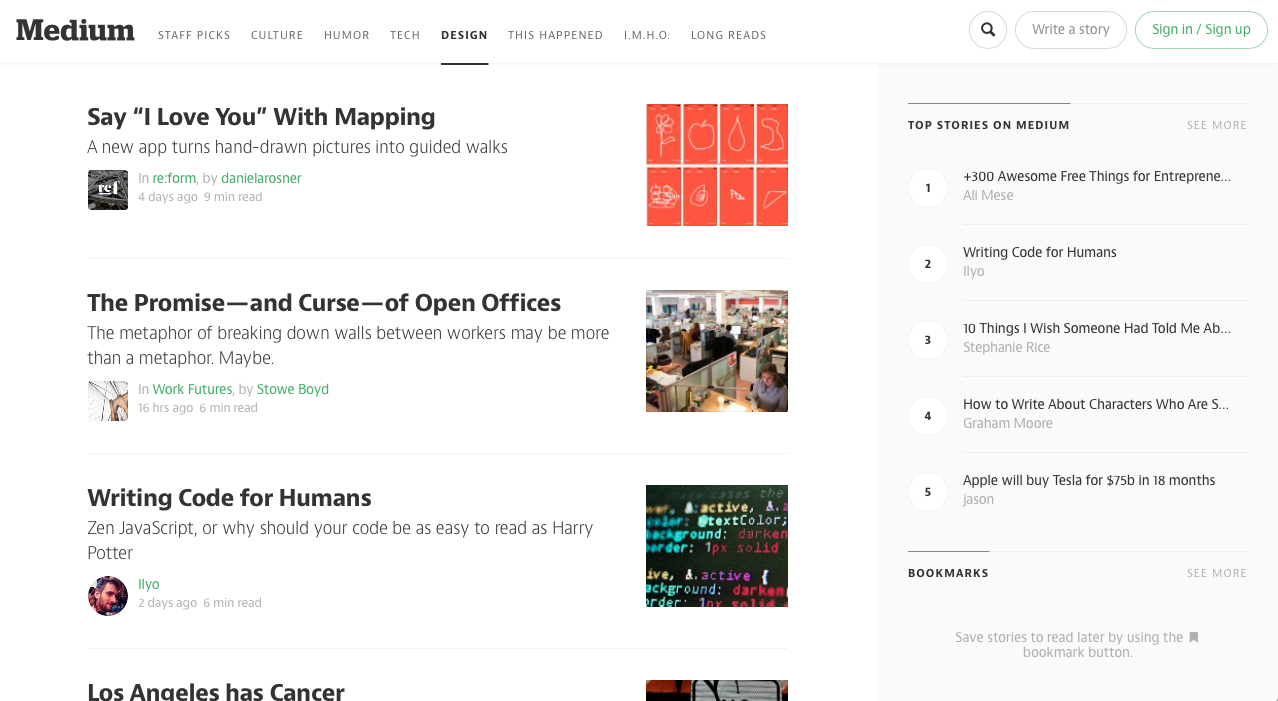Visit the Work Futures publication link
1278x701 pixels.
pos(192,390)
